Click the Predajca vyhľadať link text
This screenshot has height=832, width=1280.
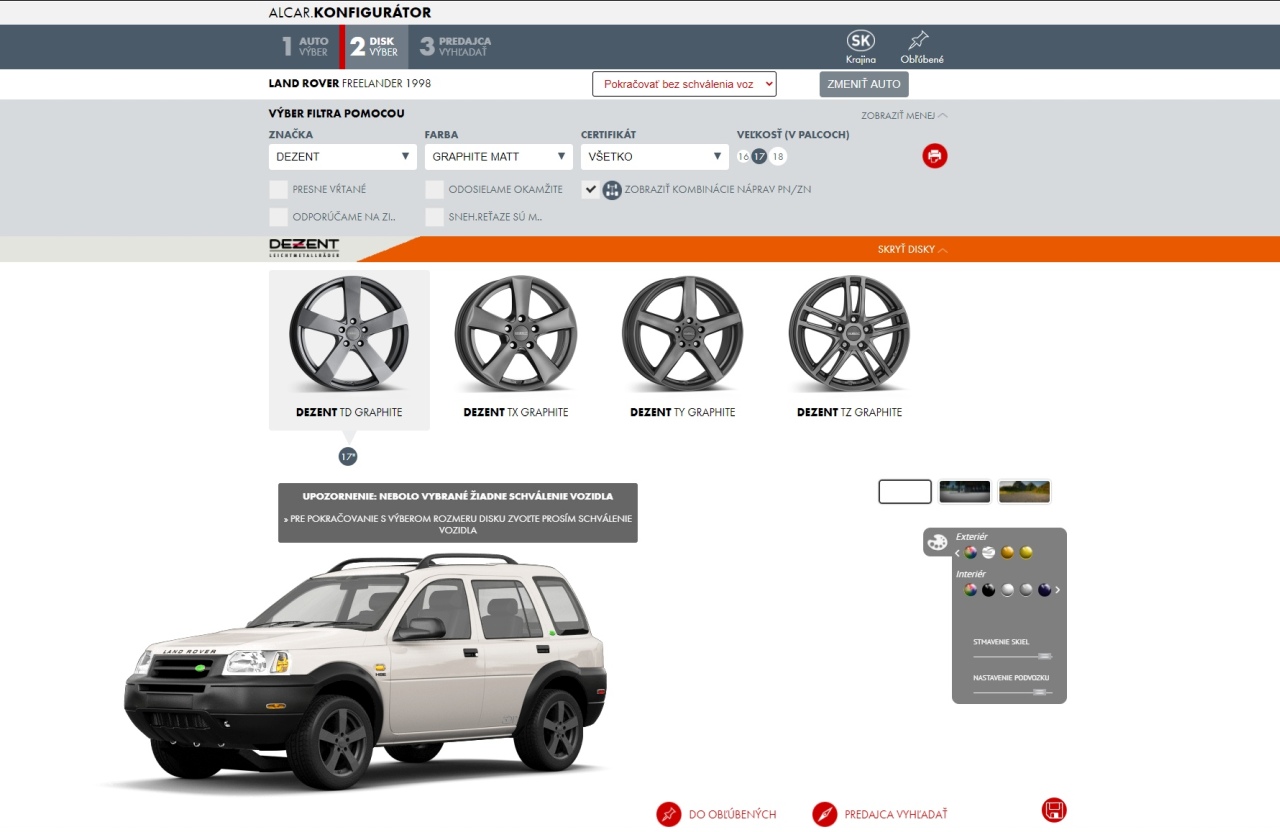coord(896,815)
